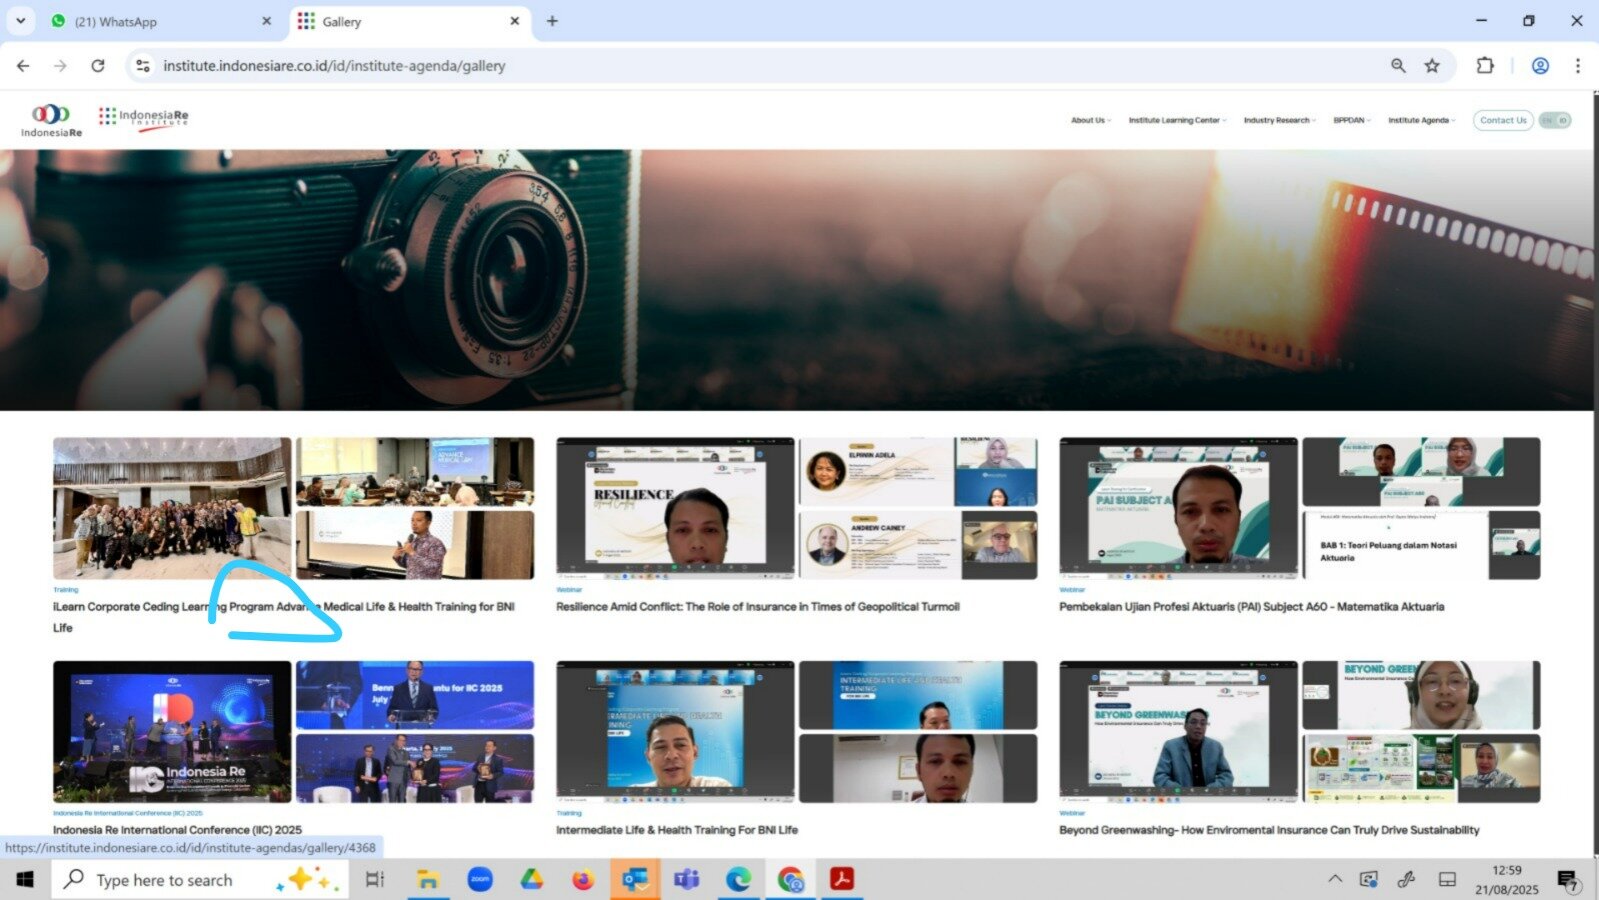Open the Resilience Amid Conflict webinar thumbnail
1599x900 pixels.
[675, 508]
